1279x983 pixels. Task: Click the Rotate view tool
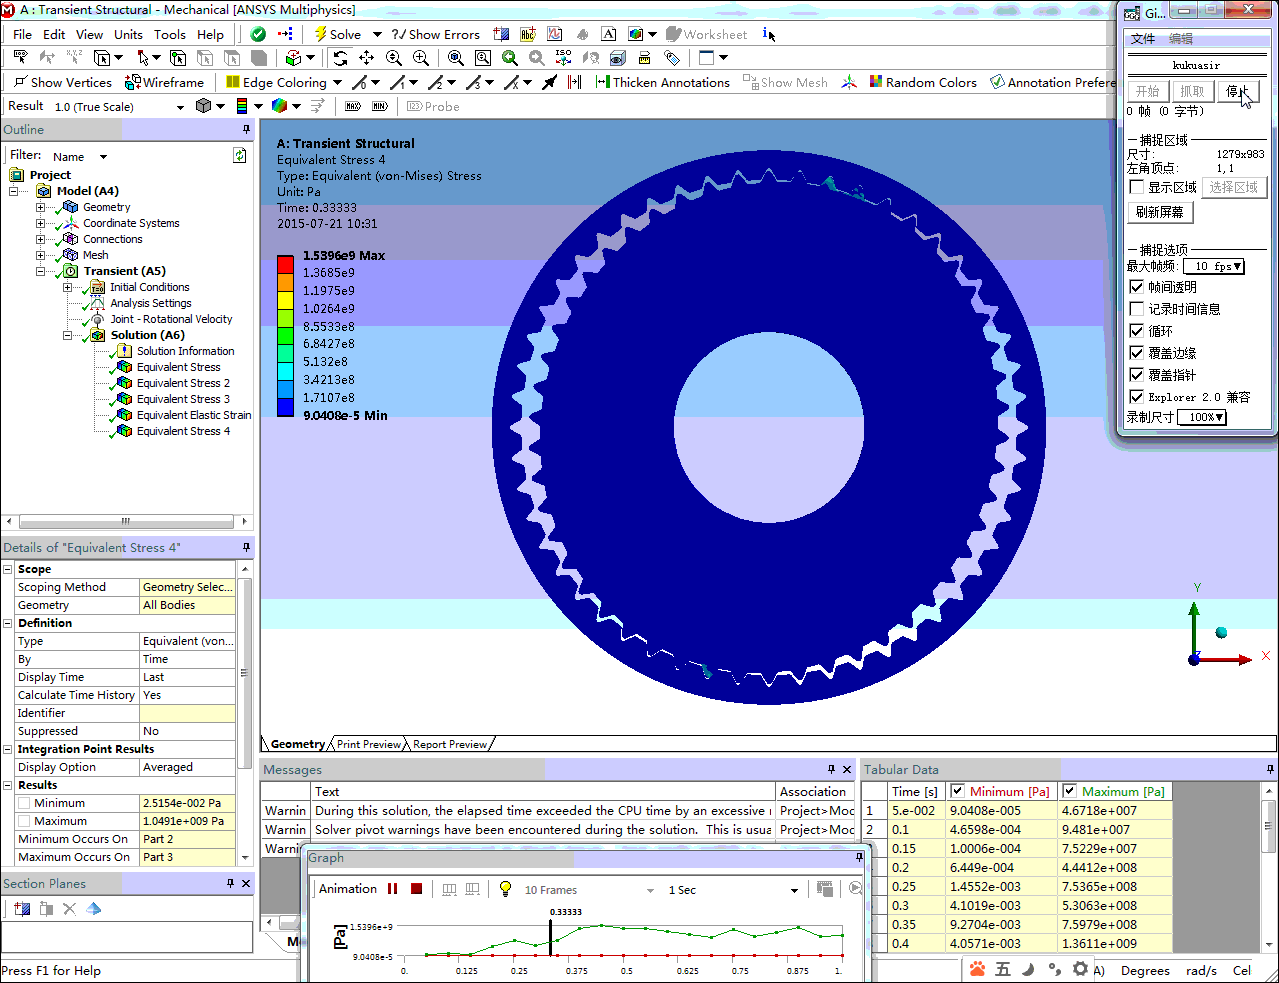[341, 58]
